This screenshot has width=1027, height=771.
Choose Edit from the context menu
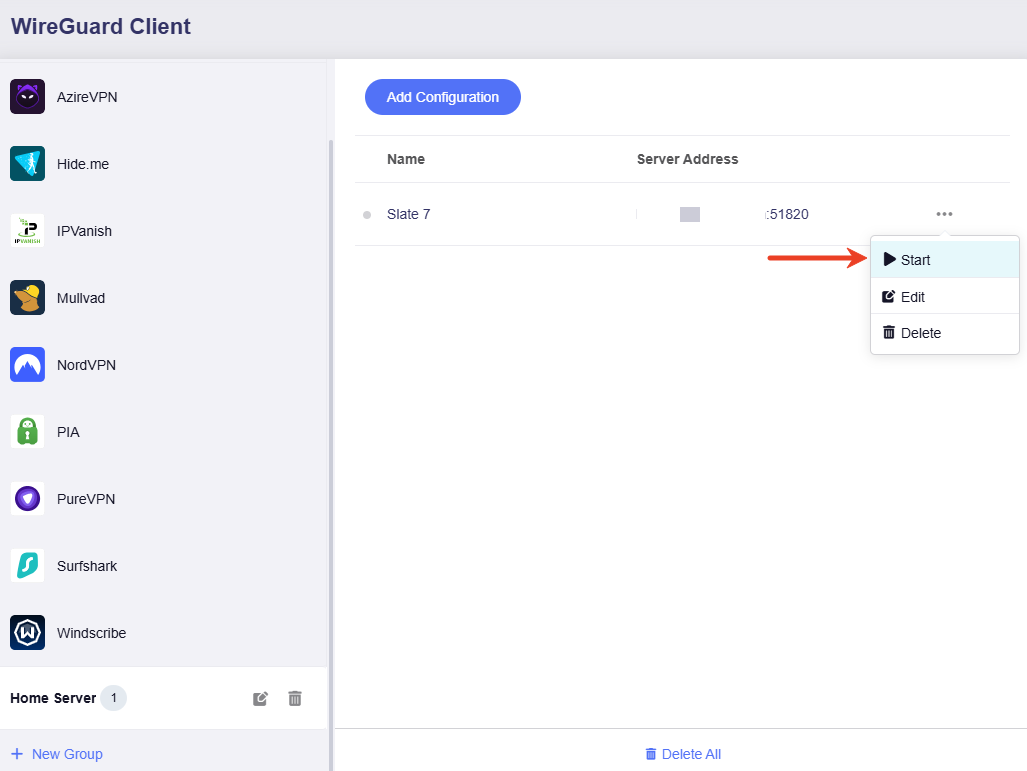(x=910, y=296)
